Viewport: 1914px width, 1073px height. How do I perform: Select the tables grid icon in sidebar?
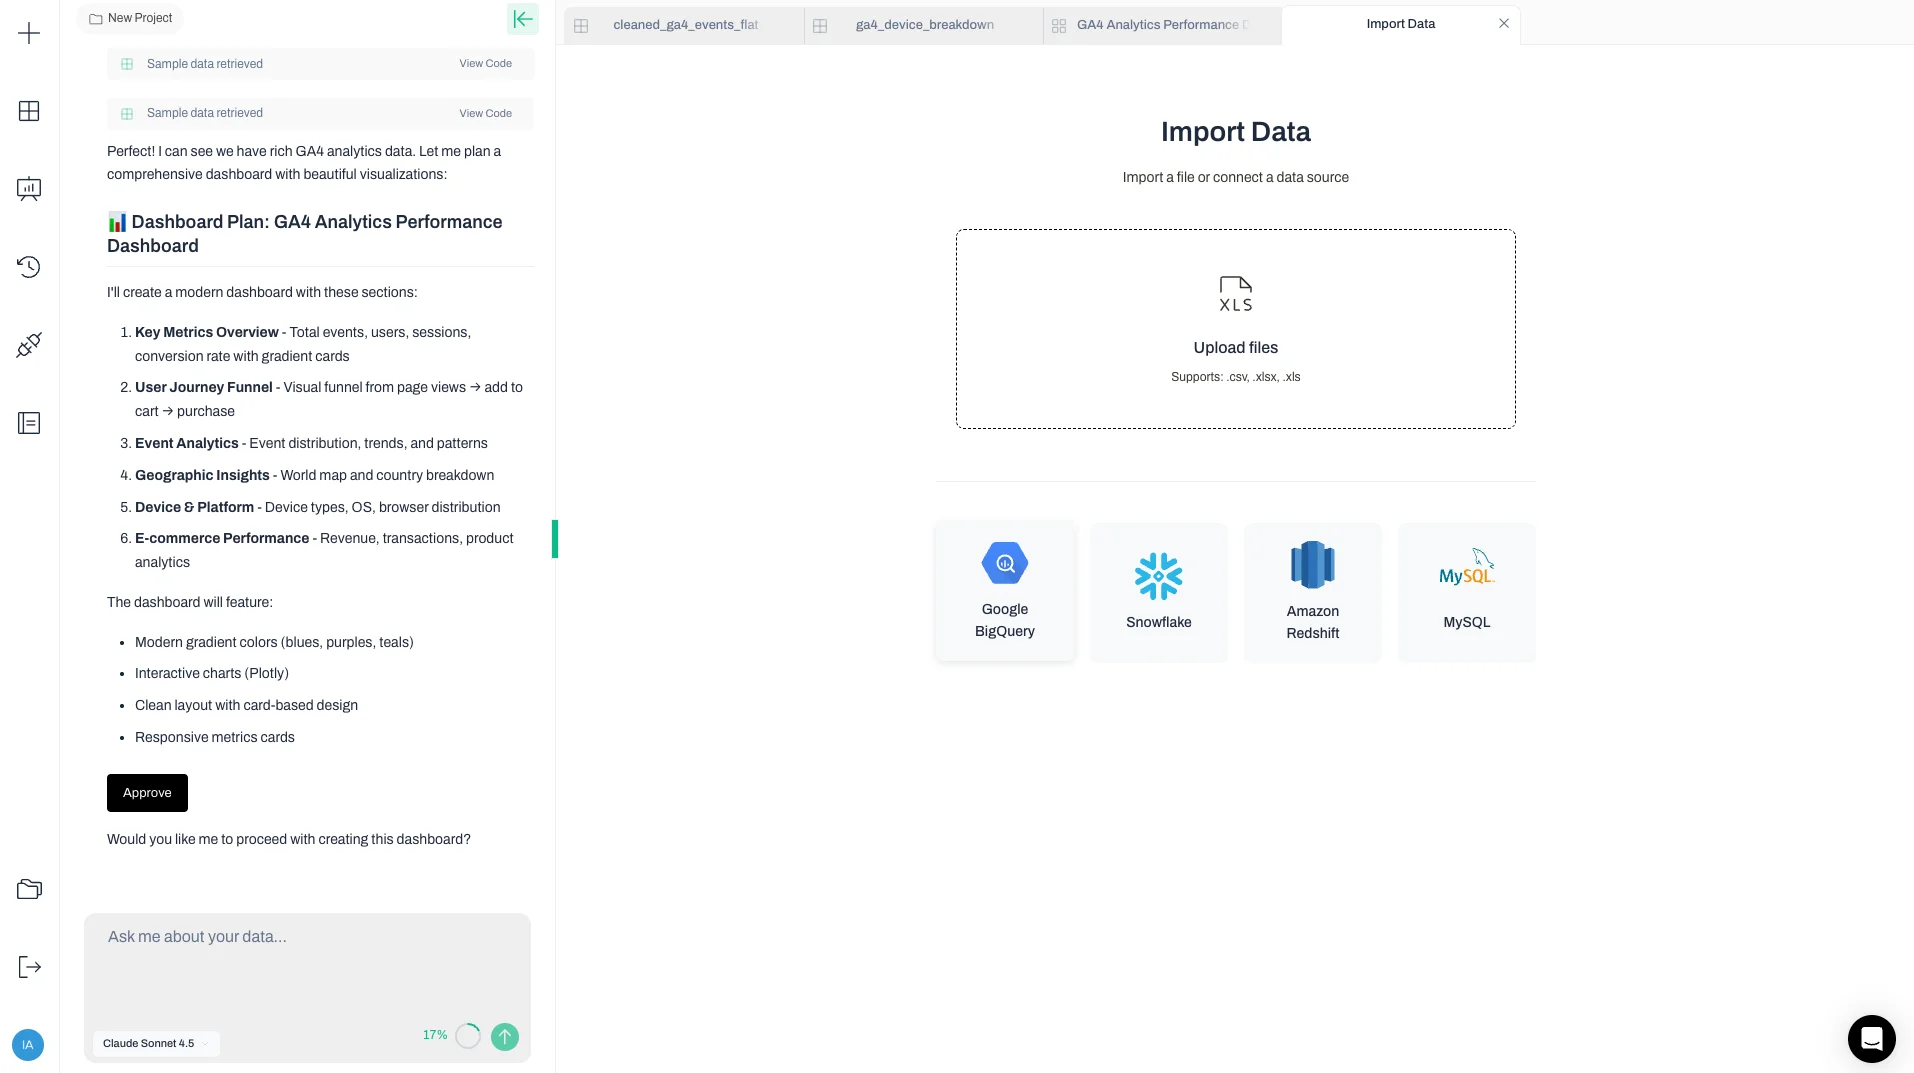tap(28, 111)
